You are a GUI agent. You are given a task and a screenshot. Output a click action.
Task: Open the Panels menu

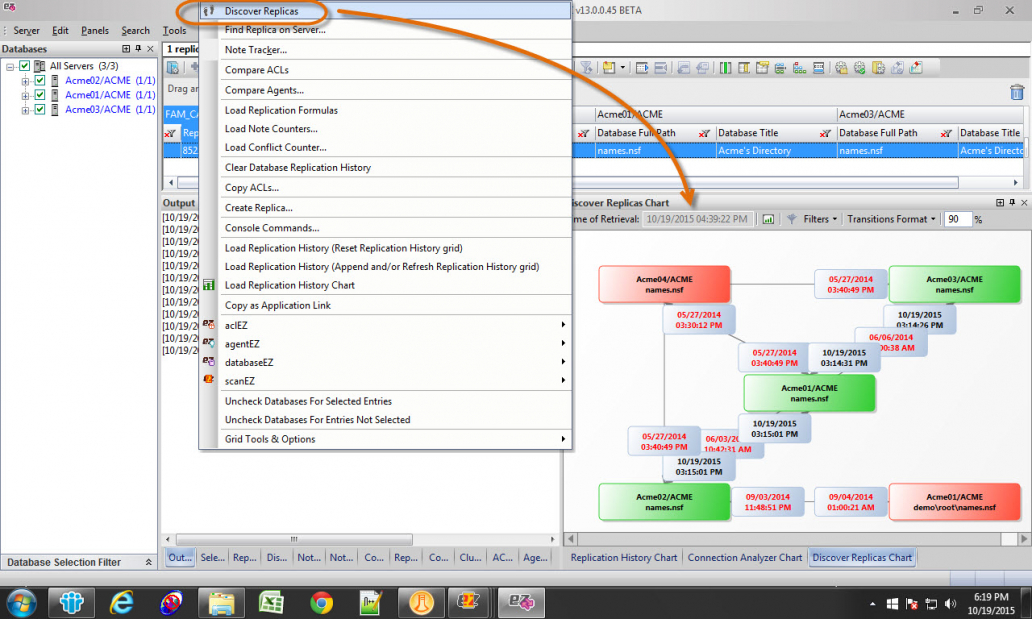(95, 30)
